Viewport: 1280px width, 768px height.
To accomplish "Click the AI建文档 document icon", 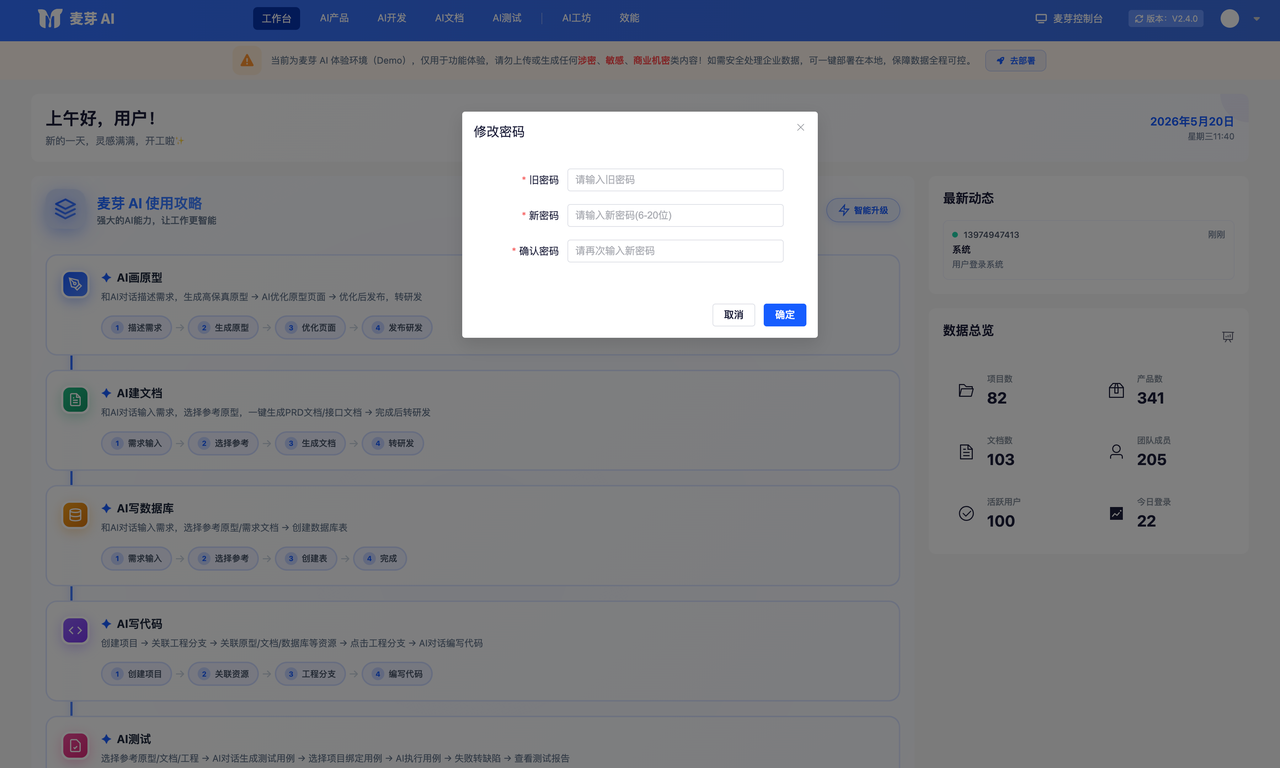I will point(75,401).
